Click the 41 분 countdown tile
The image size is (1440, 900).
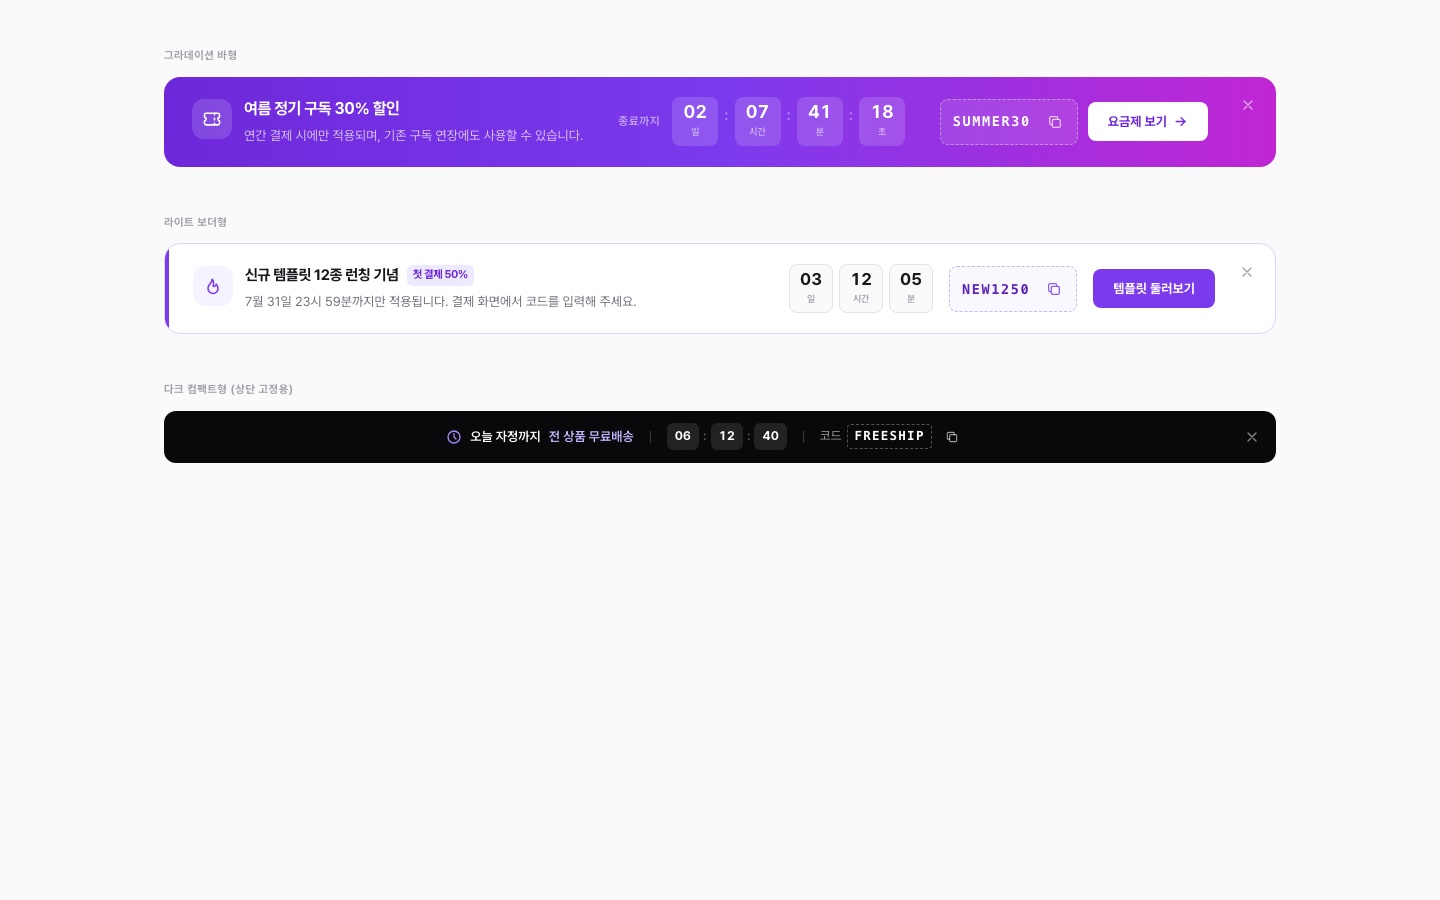[820, 121]
